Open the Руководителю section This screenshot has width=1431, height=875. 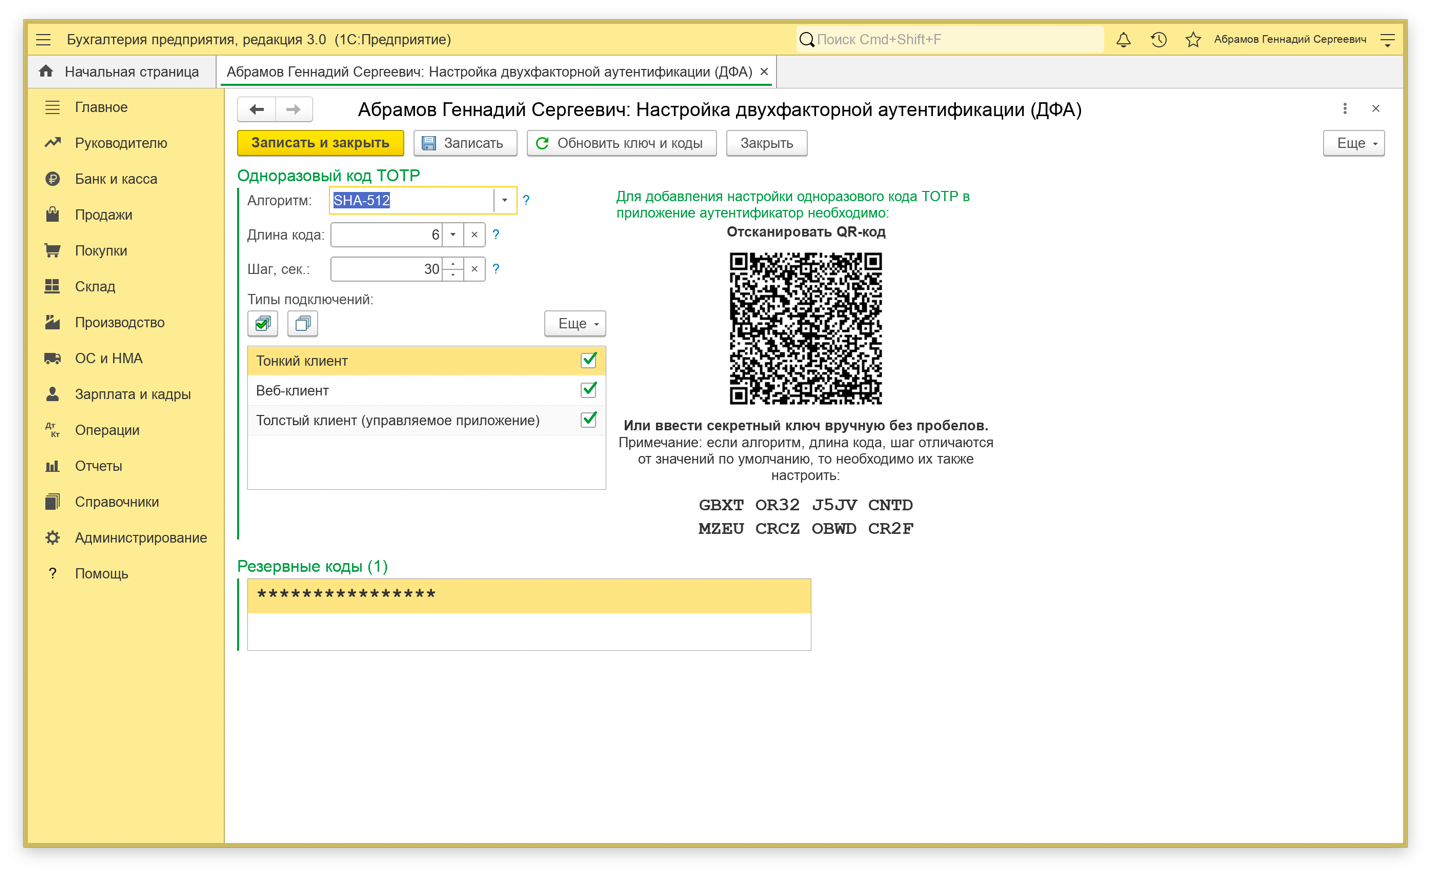121,143
